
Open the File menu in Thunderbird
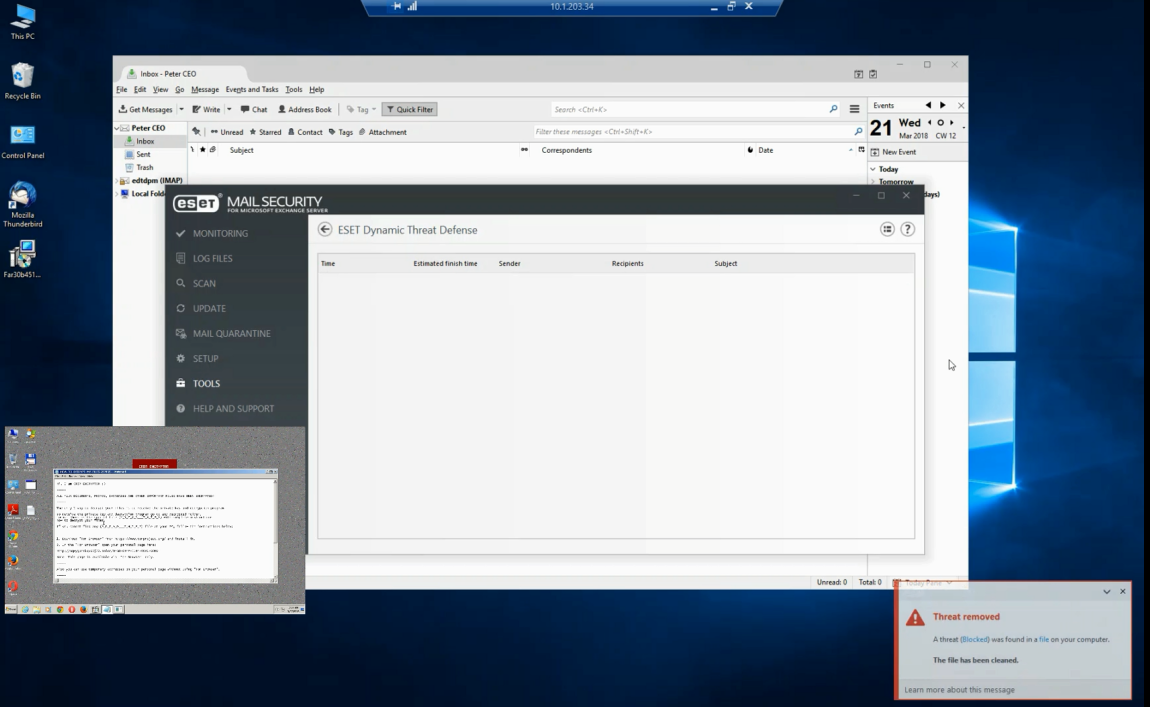click(x=122, y=89)
